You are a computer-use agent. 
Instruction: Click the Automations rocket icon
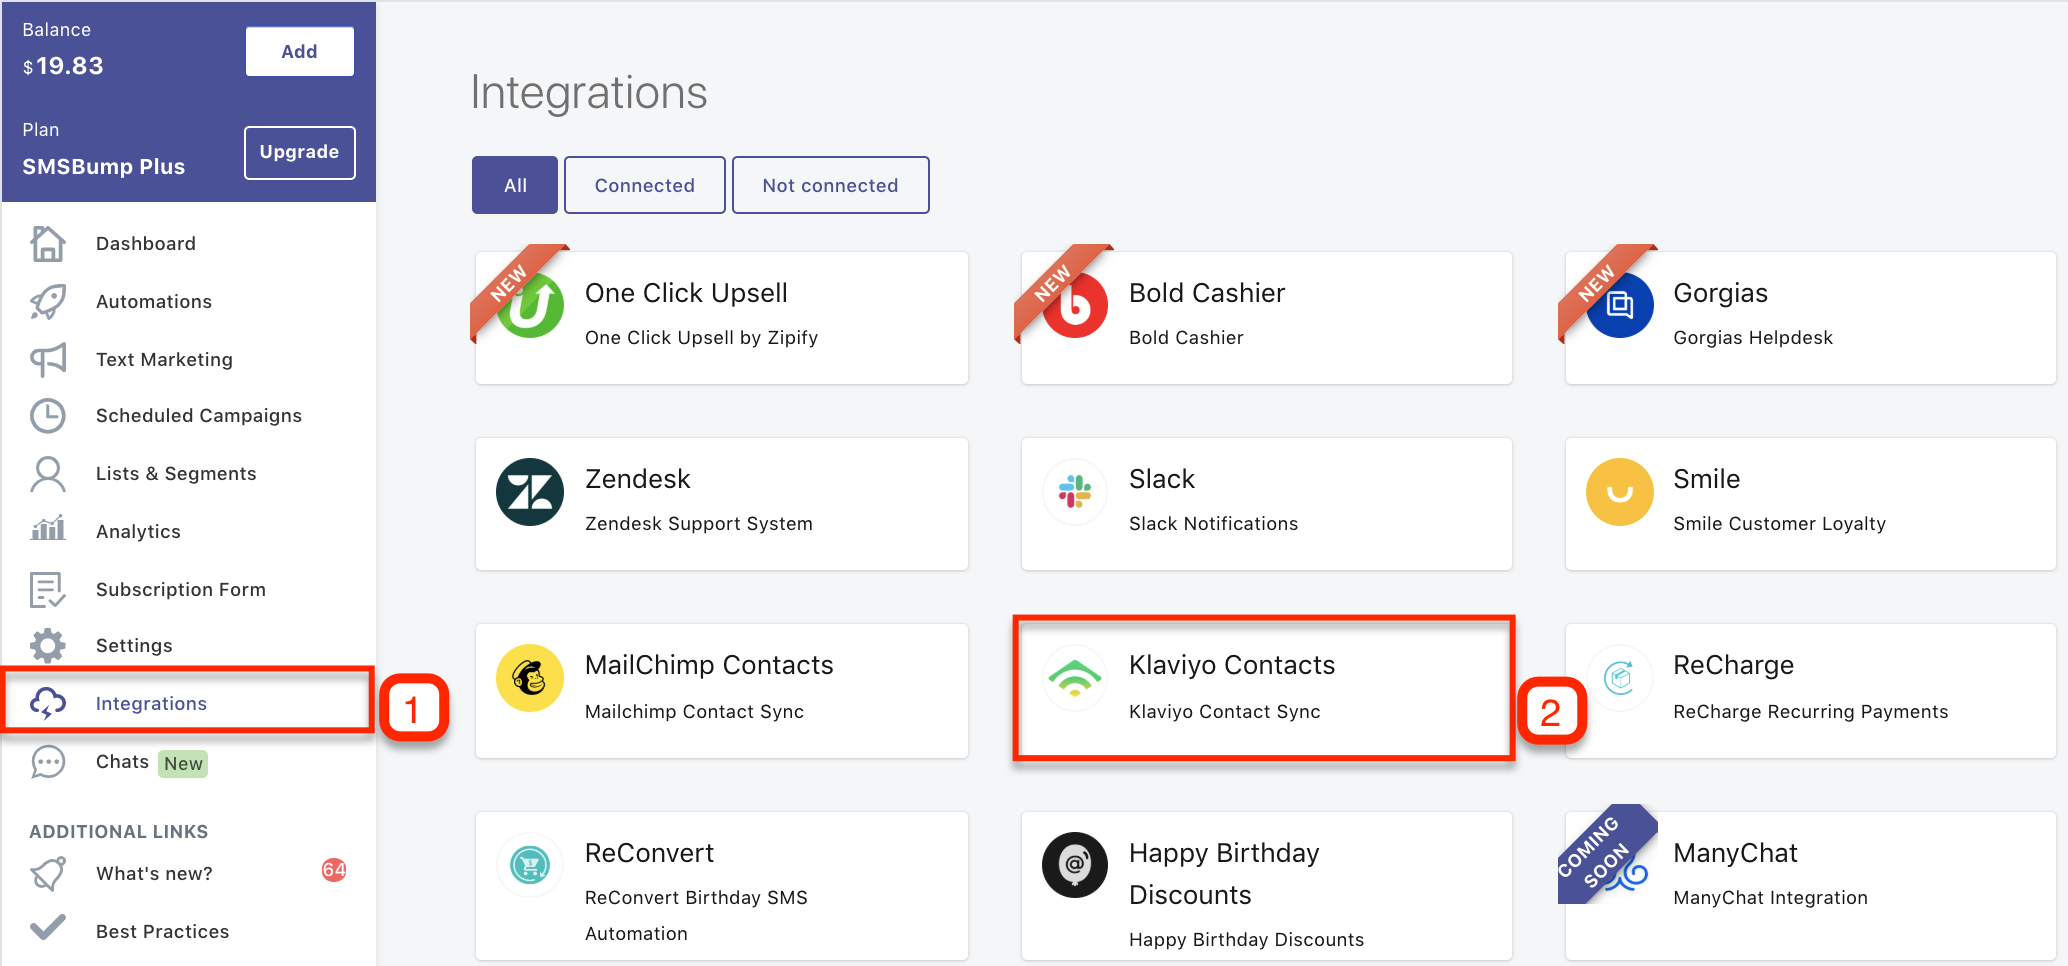click(x=47, y=301)
